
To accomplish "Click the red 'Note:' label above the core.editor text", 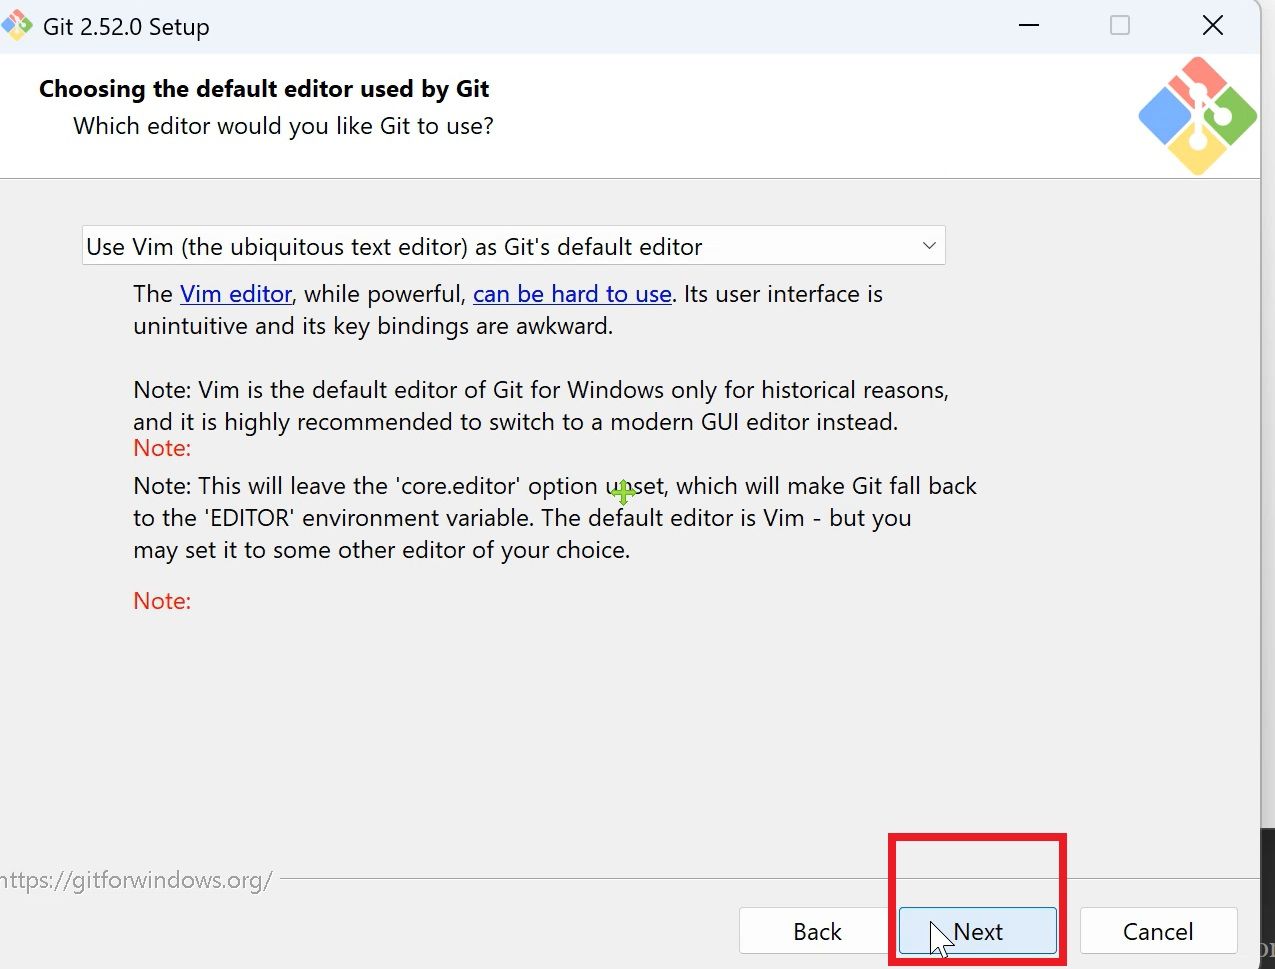I will [x=162, y=448].
